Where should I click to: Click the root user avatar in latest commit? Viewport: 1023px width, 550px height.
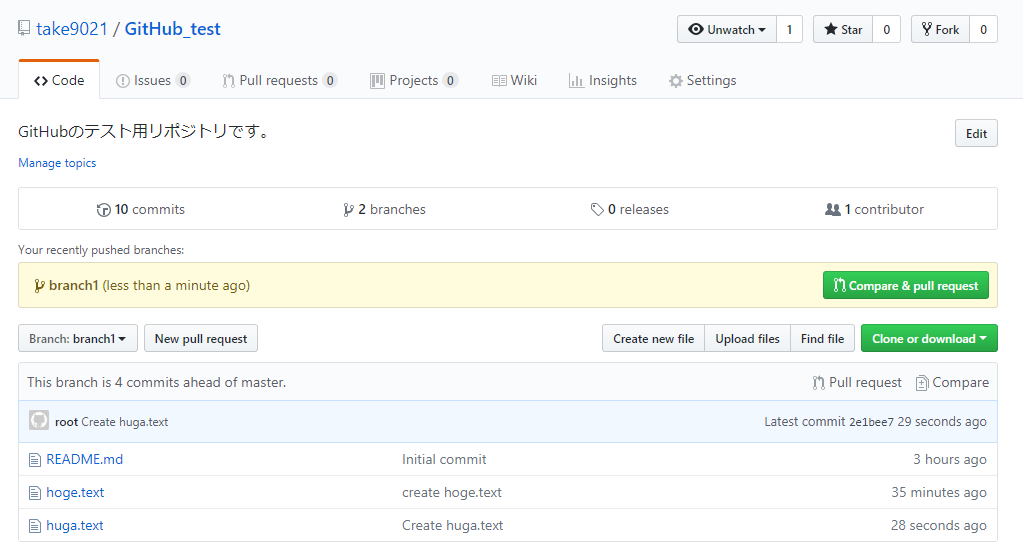pyautogui.click(x=39, y=421)
